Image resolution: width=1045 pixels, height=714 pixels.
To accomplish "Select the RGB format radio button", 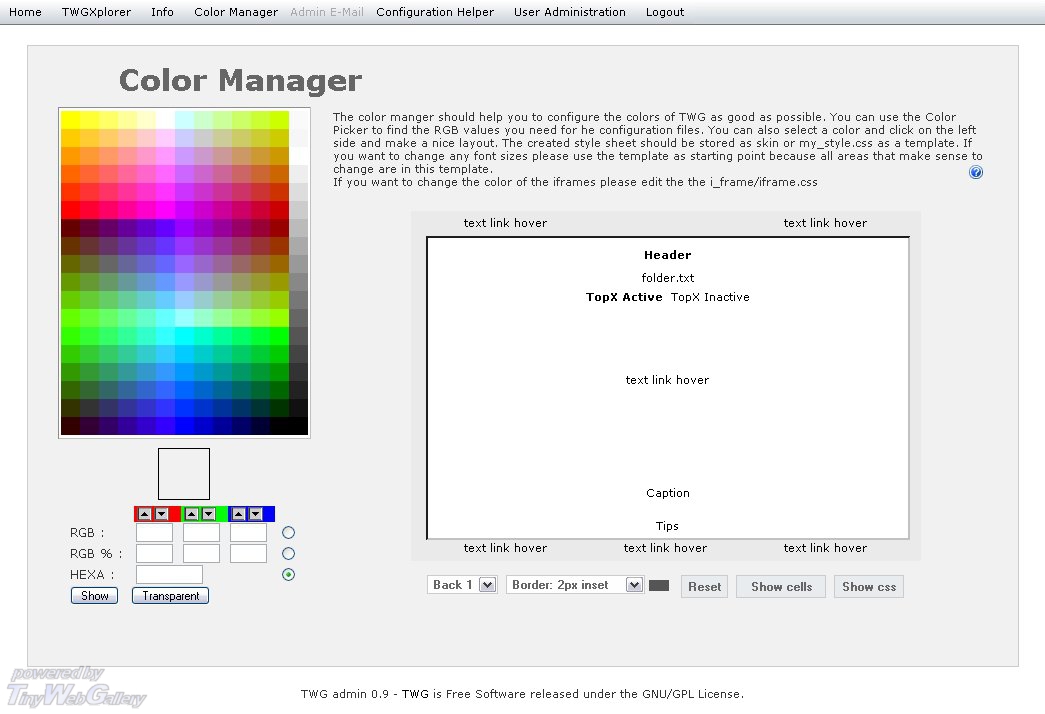I will tap(289, 533).
